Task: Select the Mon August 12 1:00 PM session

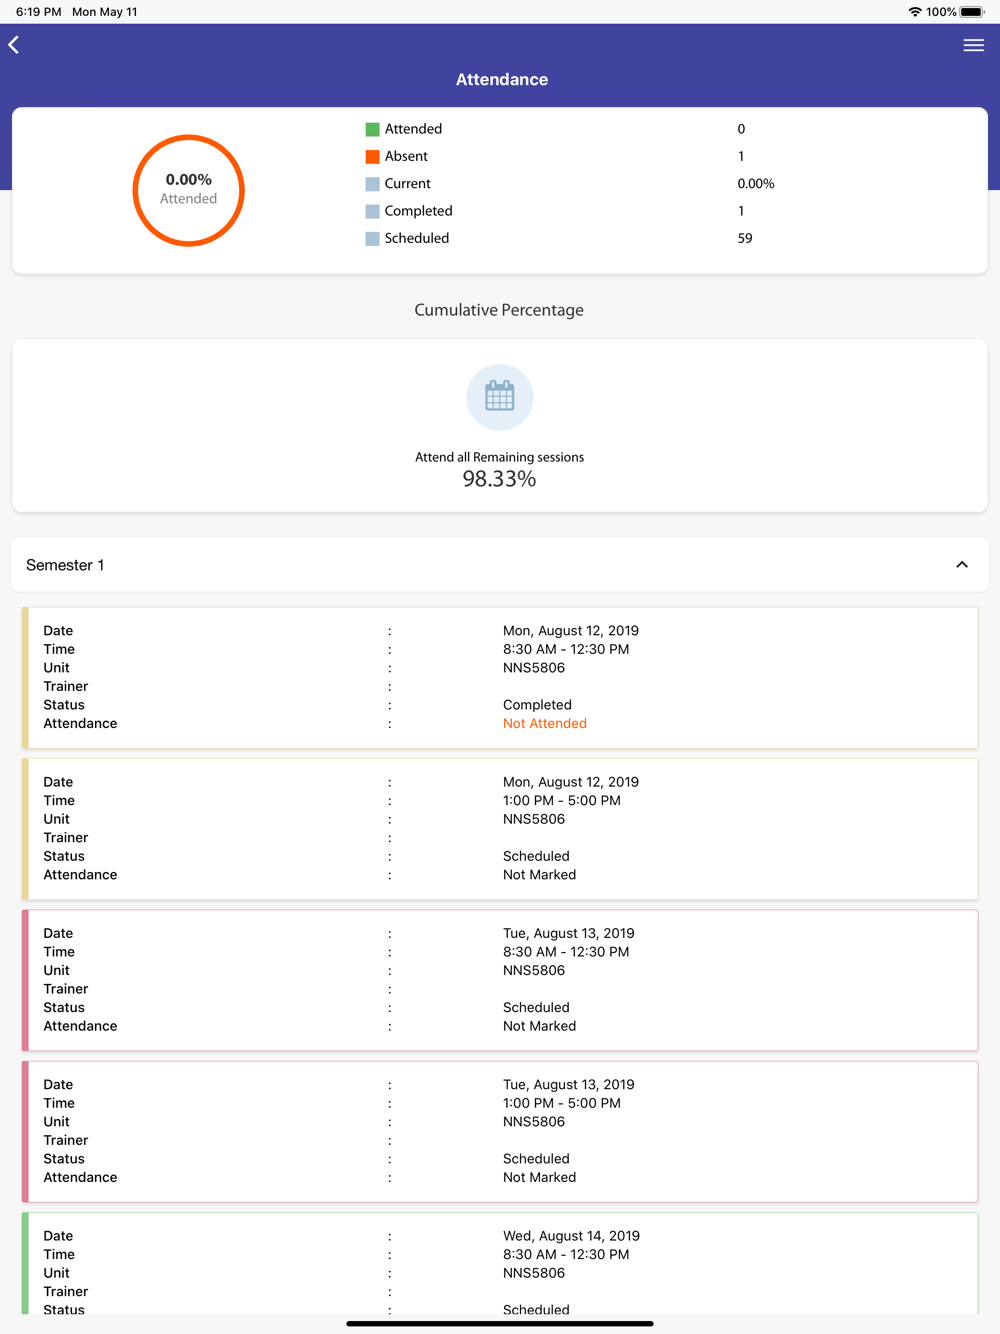Action: tap(500, 829)
